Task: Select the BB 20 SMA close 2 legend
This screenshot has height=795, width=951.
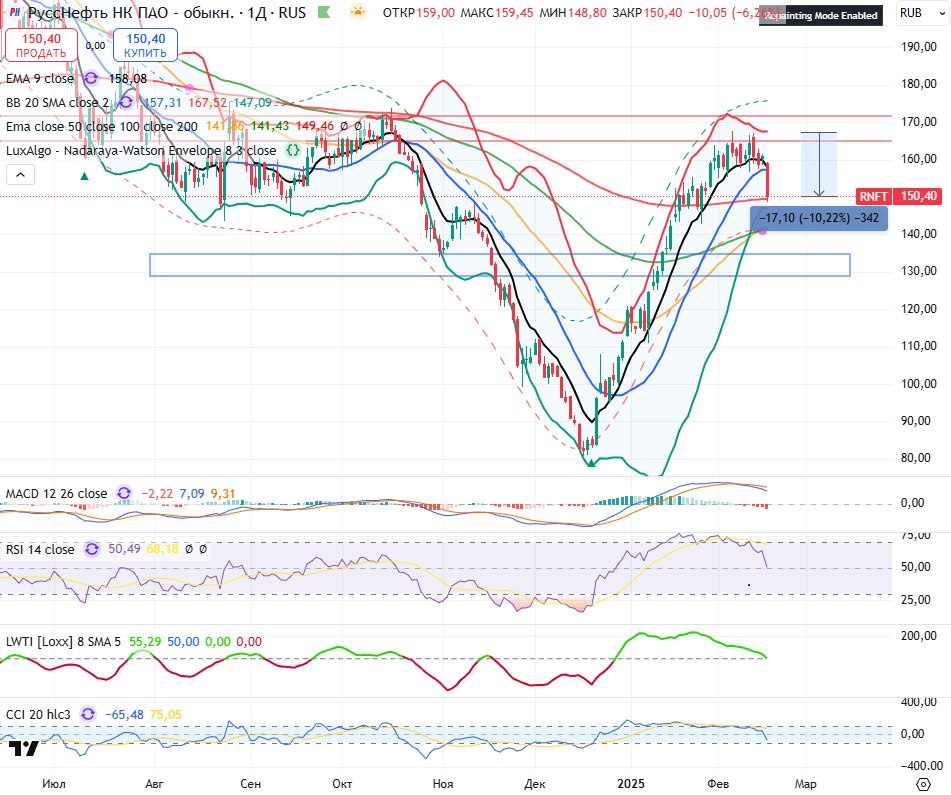Action: 58,103
